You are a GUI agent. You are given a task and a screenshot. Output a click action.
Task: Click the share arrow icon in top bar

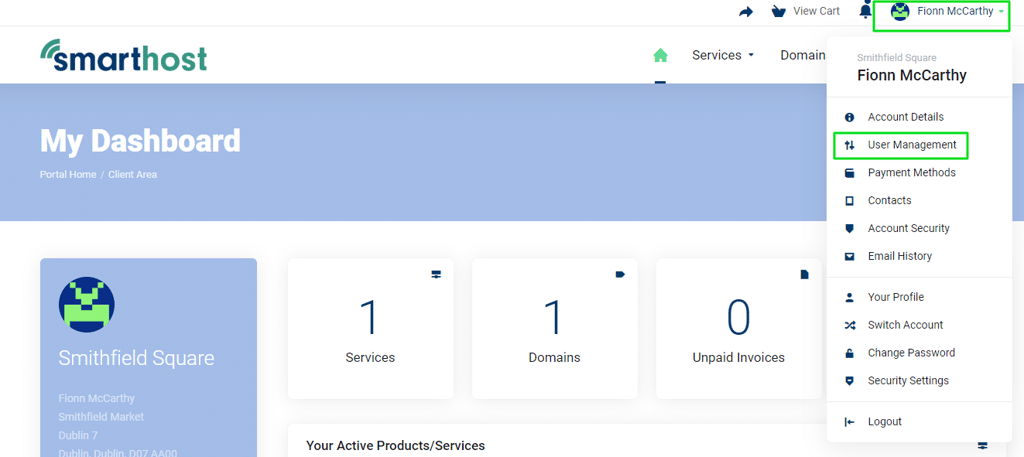pyautogui.click(x=746, y=12)
